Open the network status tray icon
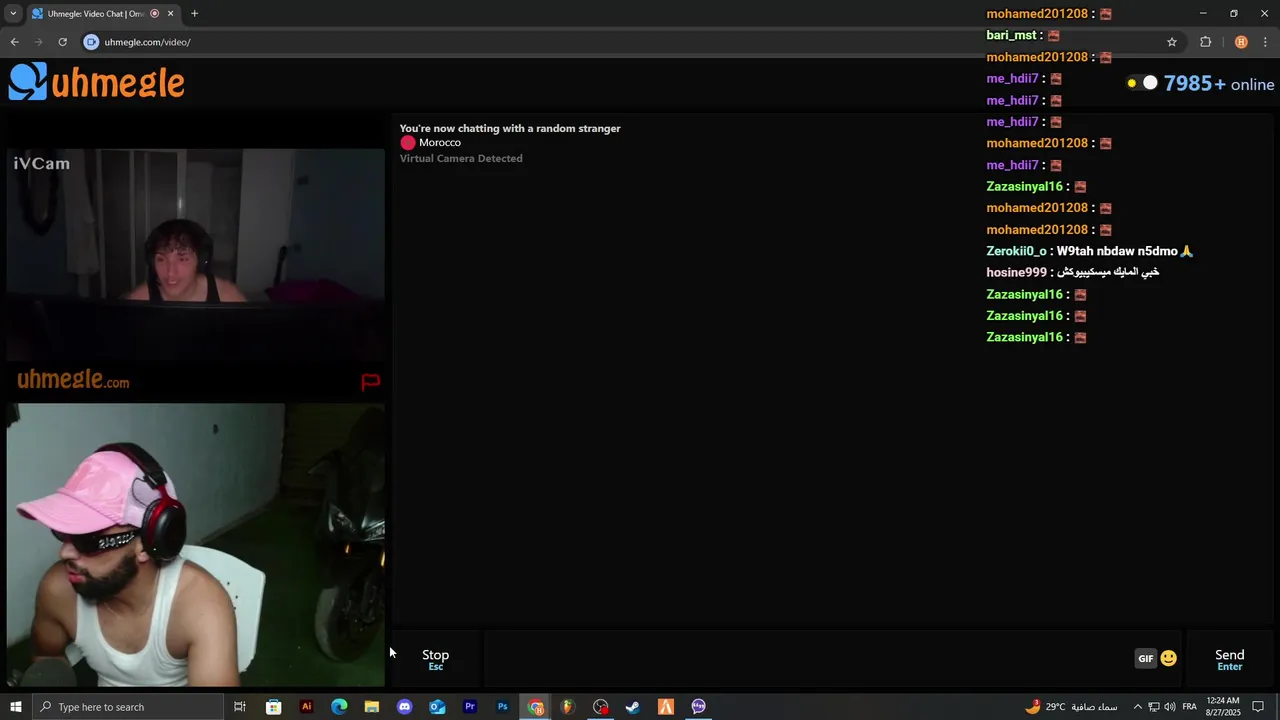The width and height of the screenshot is (1280, 720). [x=1153, y=707]
